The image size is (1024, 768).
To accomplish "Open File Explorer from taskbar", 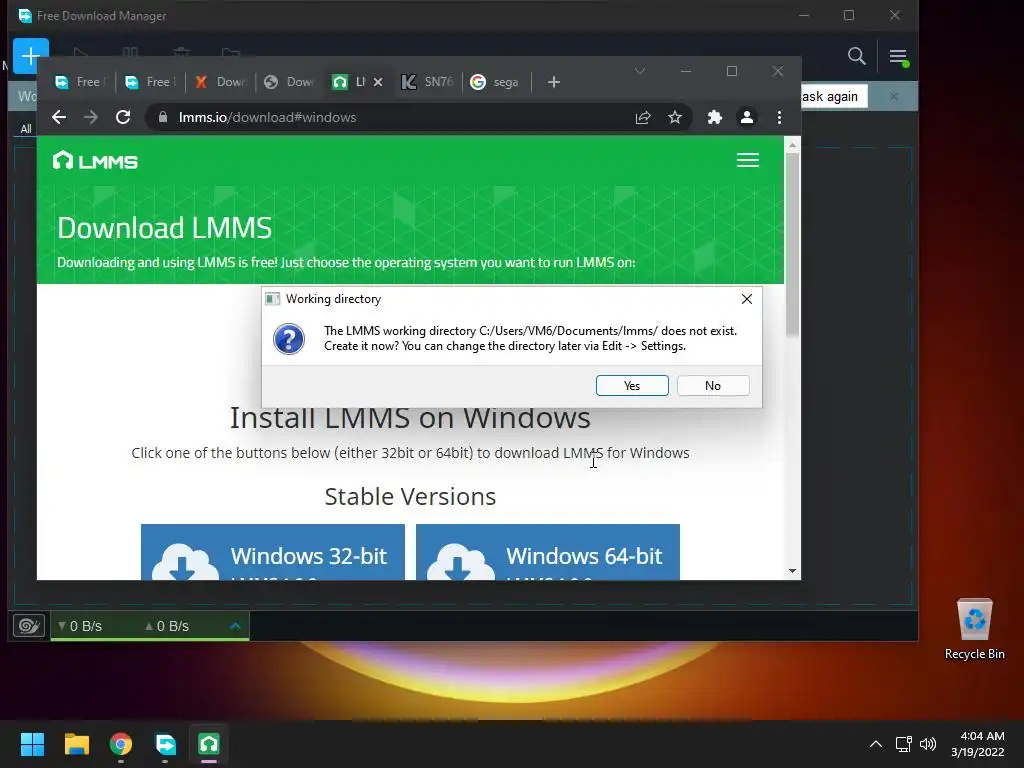I will click(x=76, y=744).
